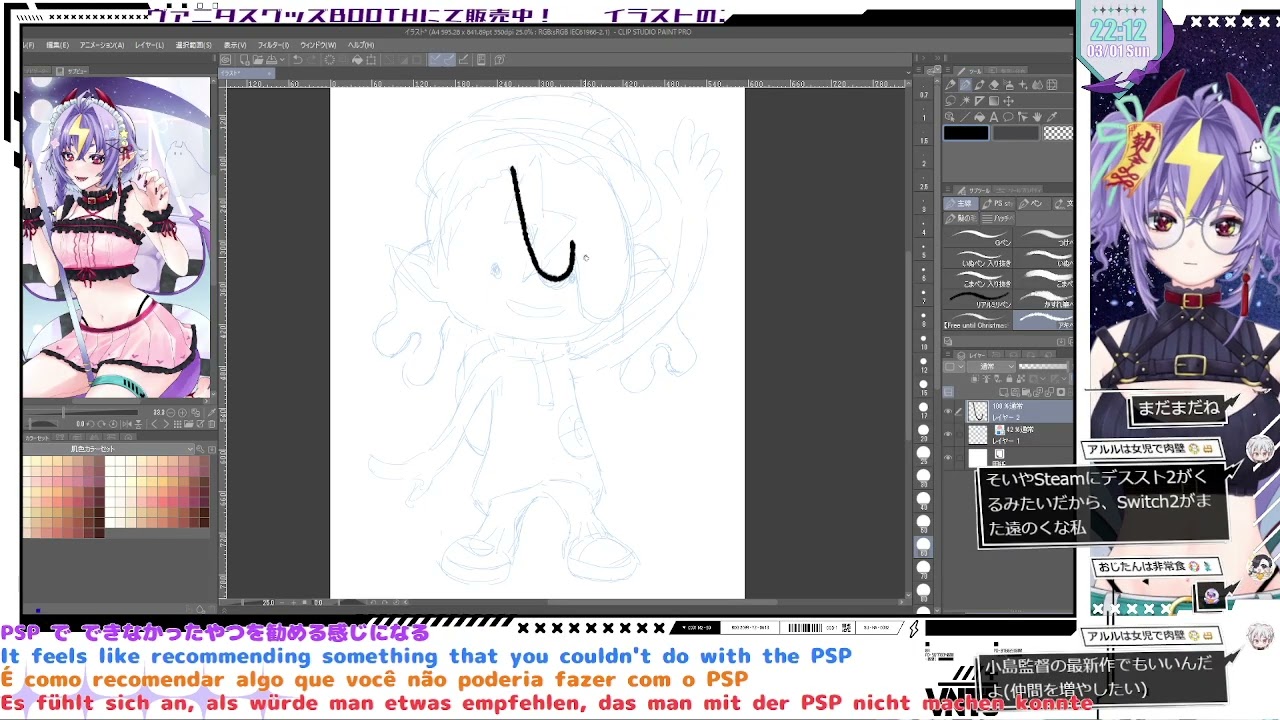
Task: Set brush size preset to 0.7
Action: (x=923, y=88)
